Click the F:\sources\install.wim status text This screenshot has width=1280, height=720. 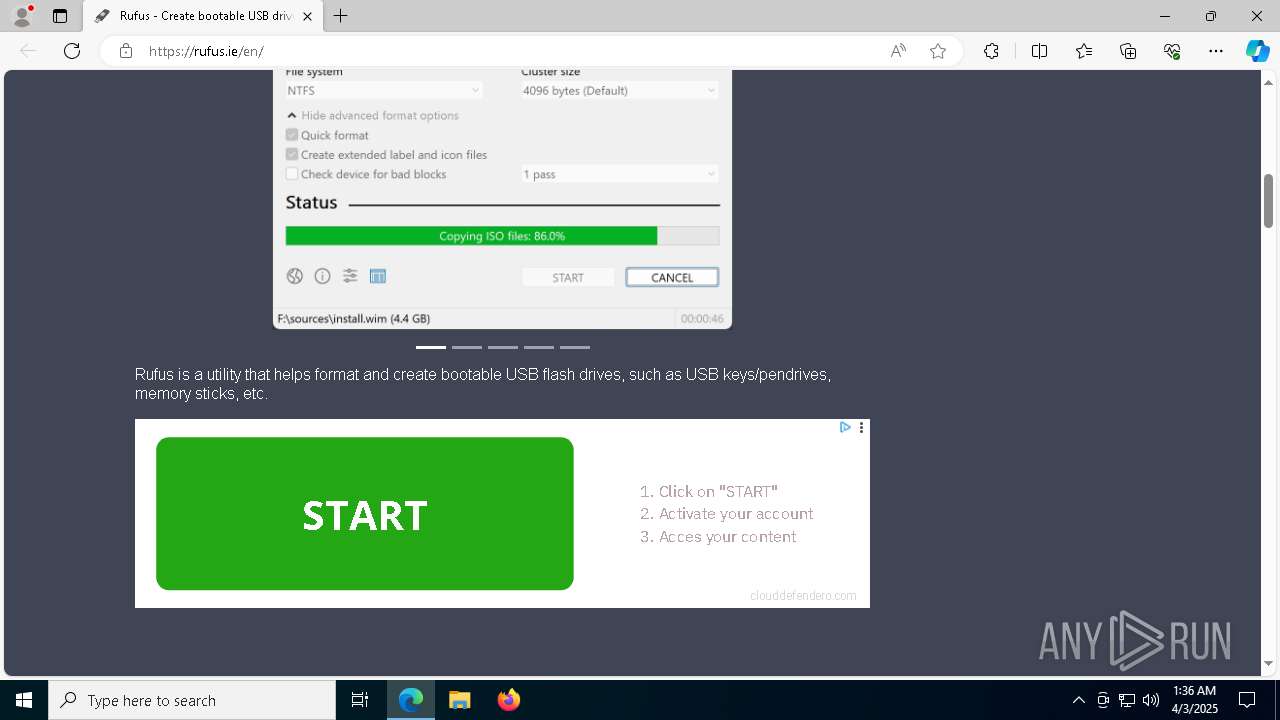tap(354, 319)
